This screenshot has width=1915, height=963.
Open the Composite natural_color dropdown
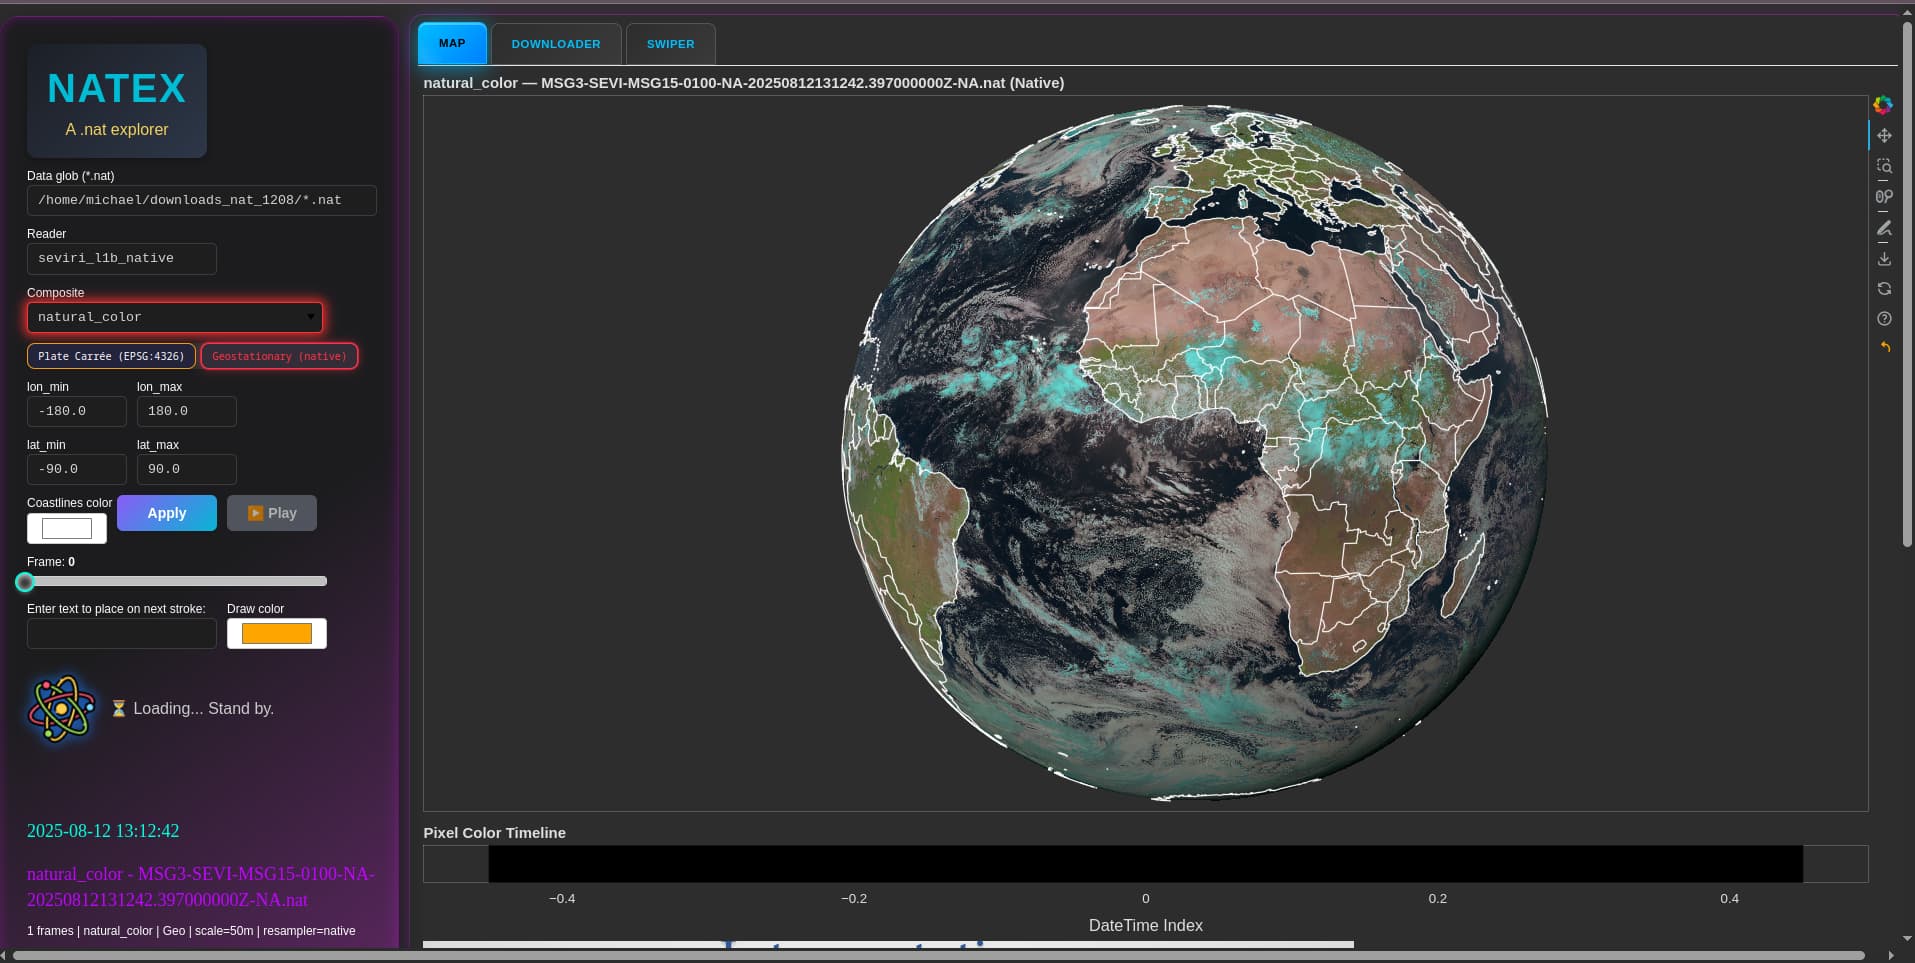(175, 317)
